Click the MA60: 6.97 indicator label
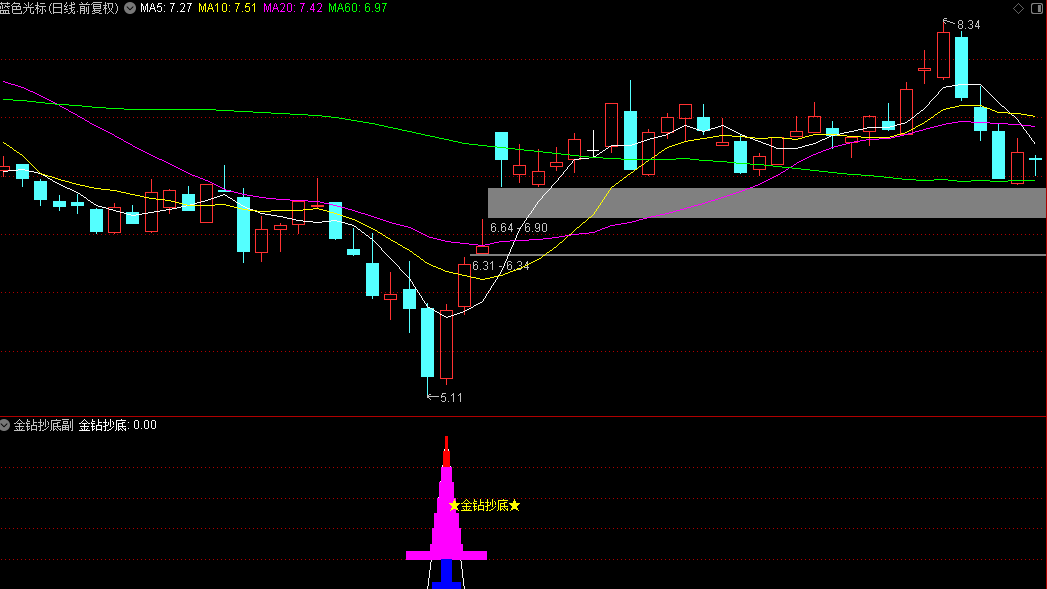The width and height of the screenshot is (1047, 589). [x=357, y=8]
